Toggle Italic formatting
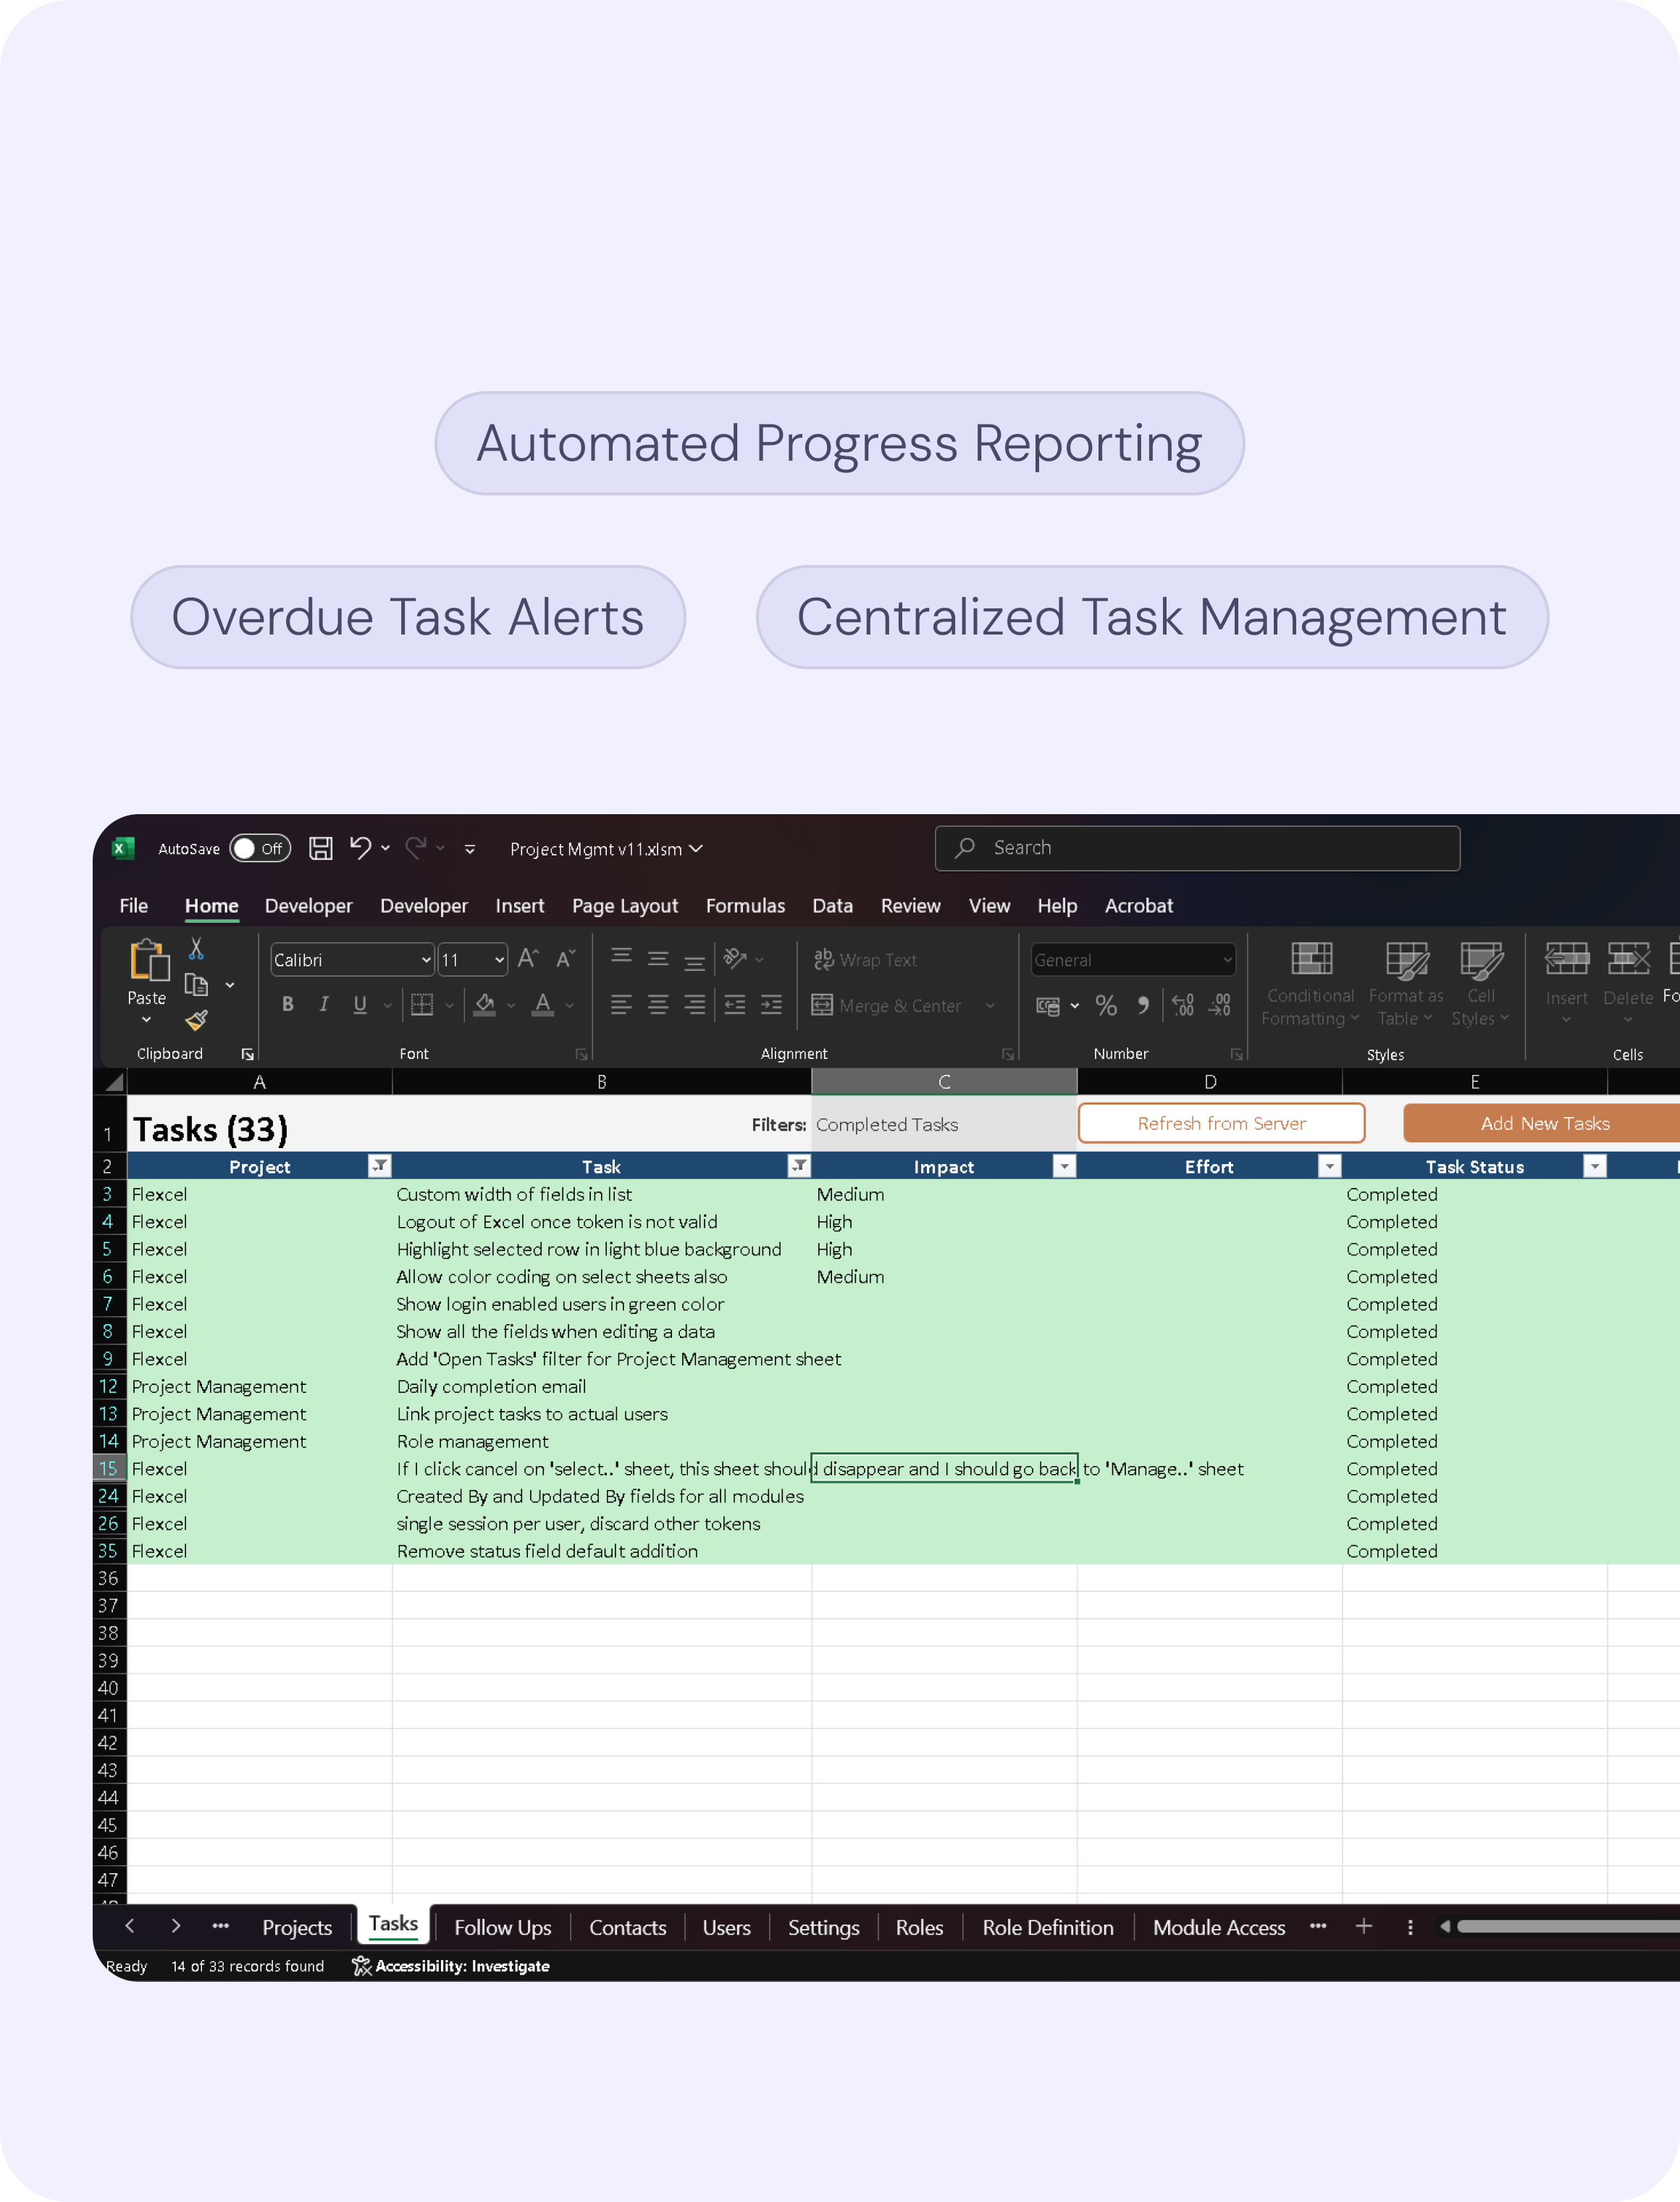This screenshot has width=1680, height=2202. 323,1004
